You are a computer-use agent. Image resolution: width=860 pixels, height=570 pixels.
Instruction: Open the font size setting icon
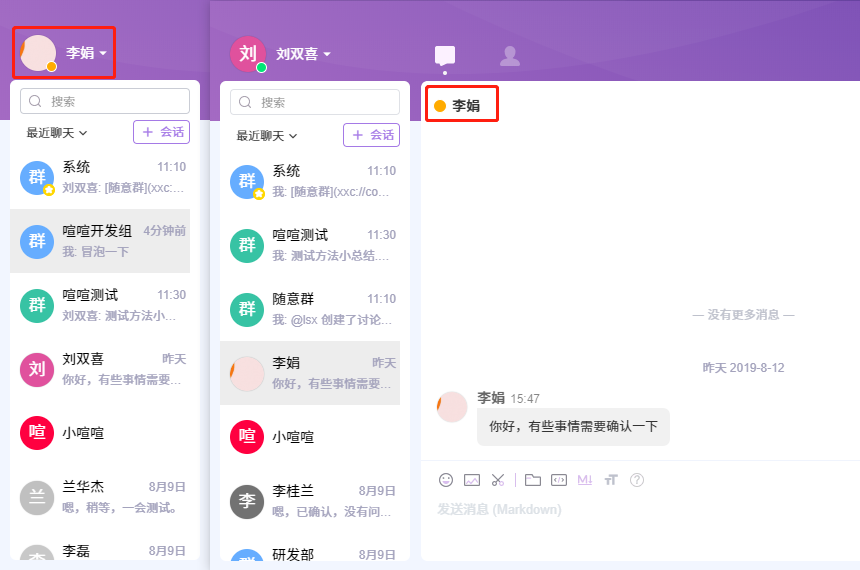611,480
